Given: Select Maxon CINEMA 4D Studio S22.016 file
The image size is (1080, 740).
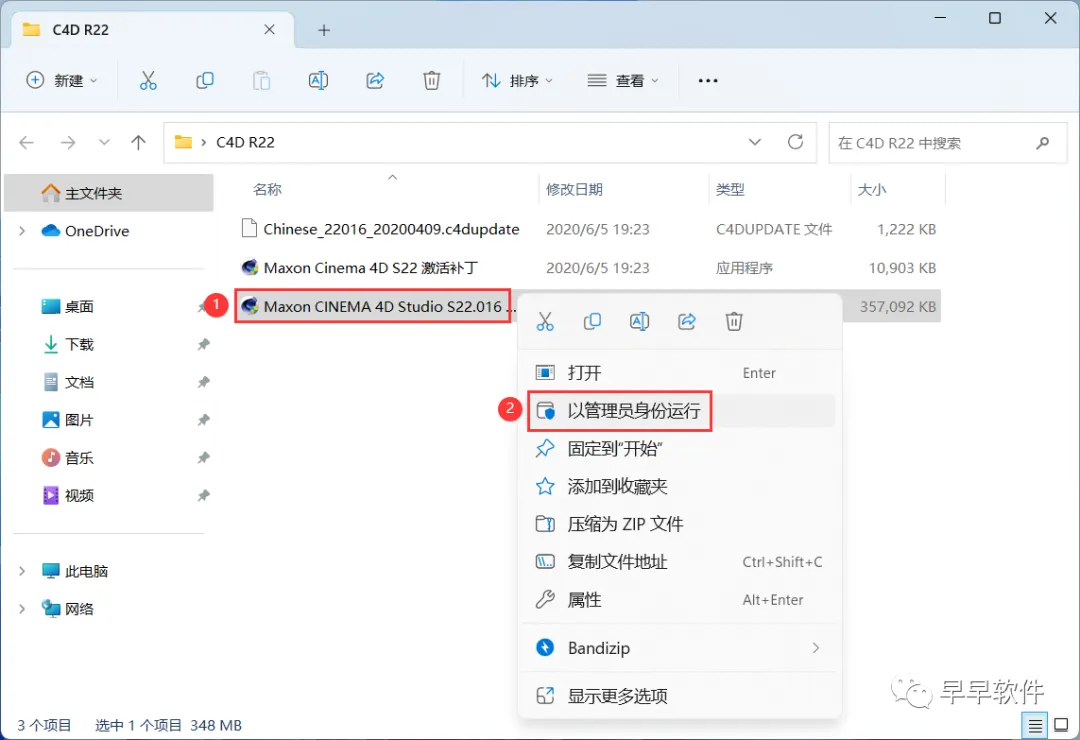Looking at the screenshot, I should click(373, 307).
